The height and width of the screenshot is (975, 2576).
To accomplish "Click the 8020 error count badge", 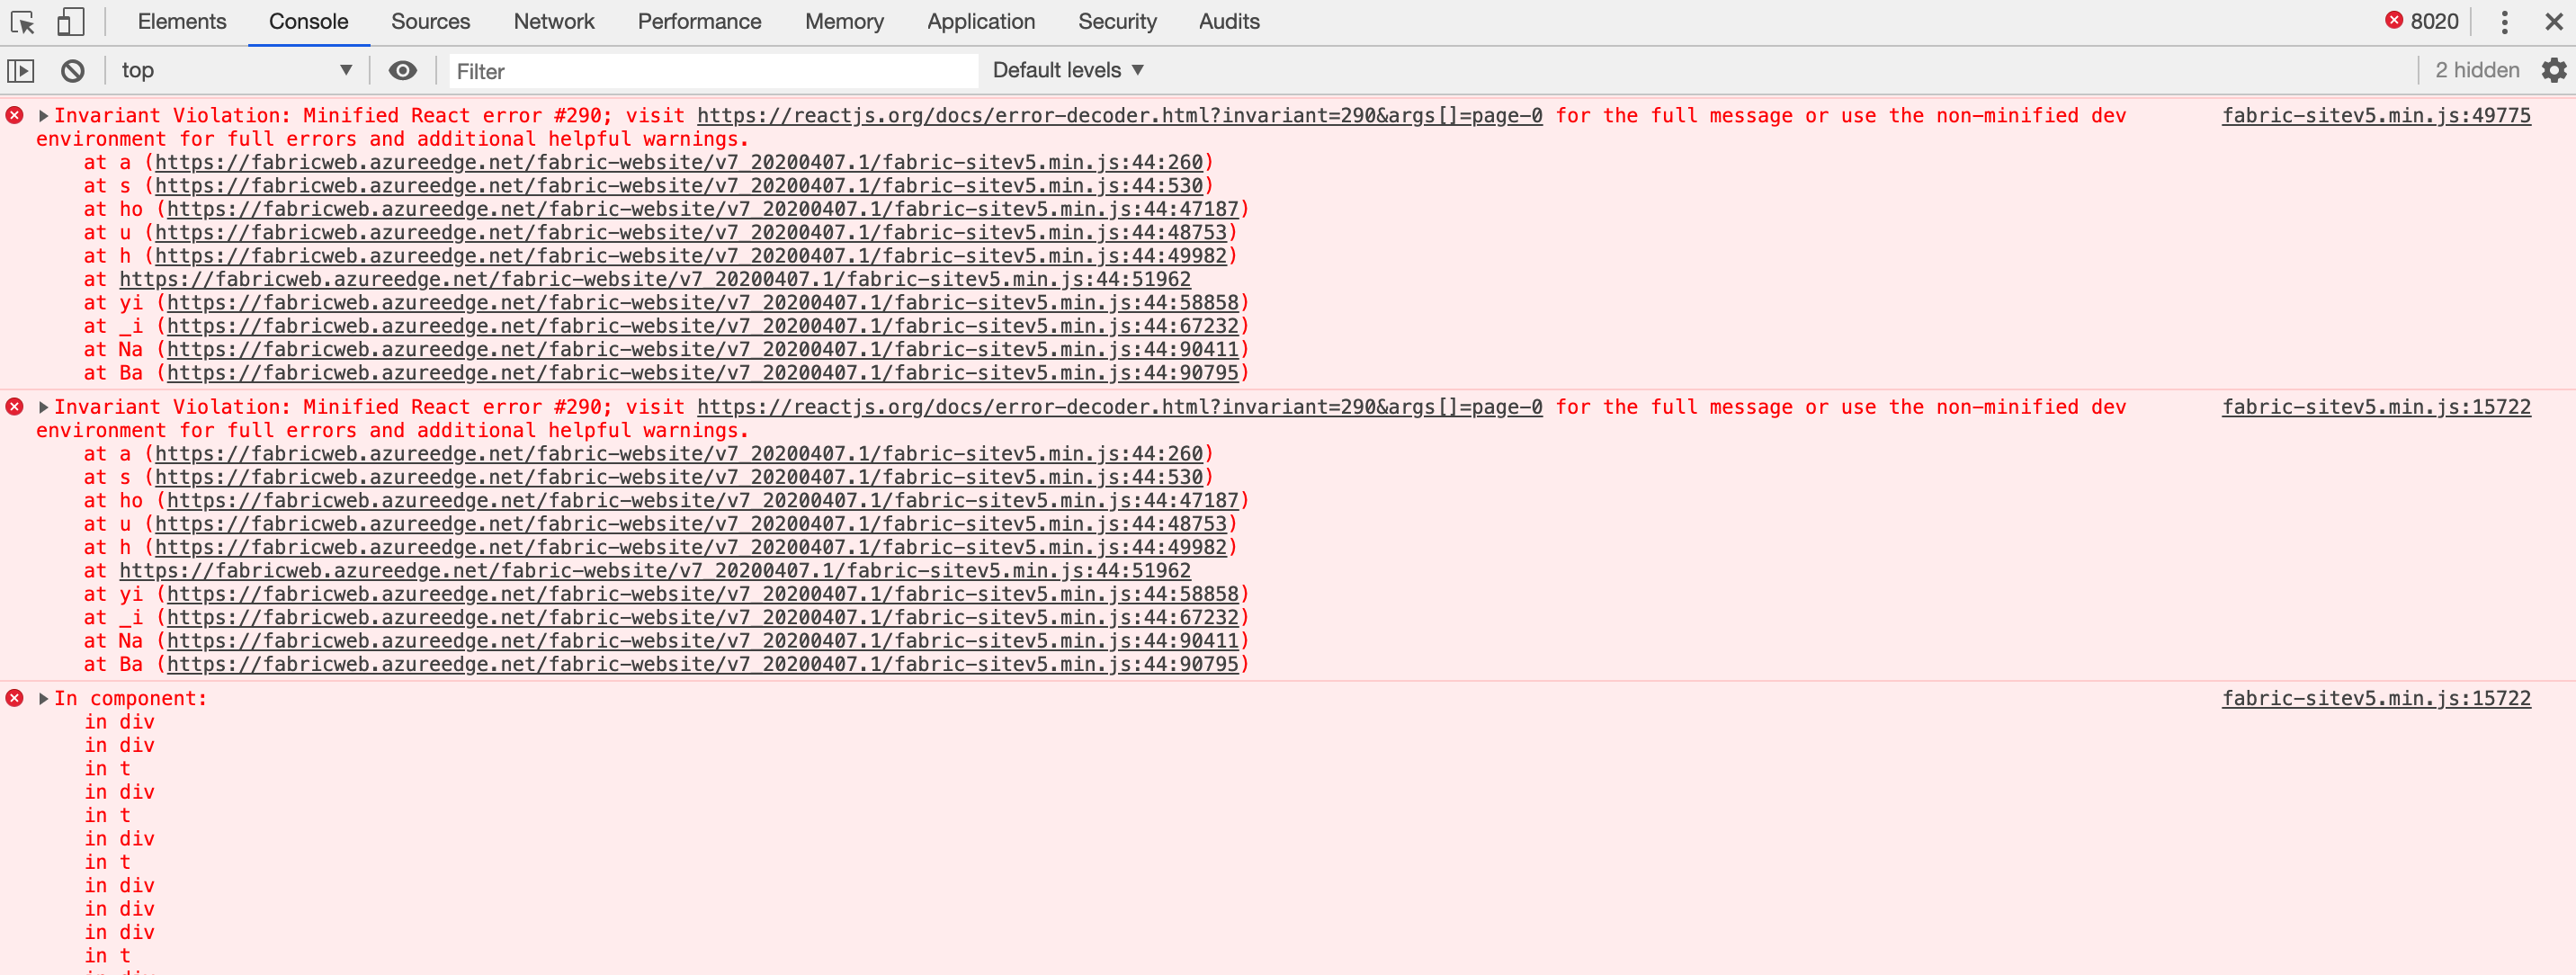I will tap(2420, 21).
